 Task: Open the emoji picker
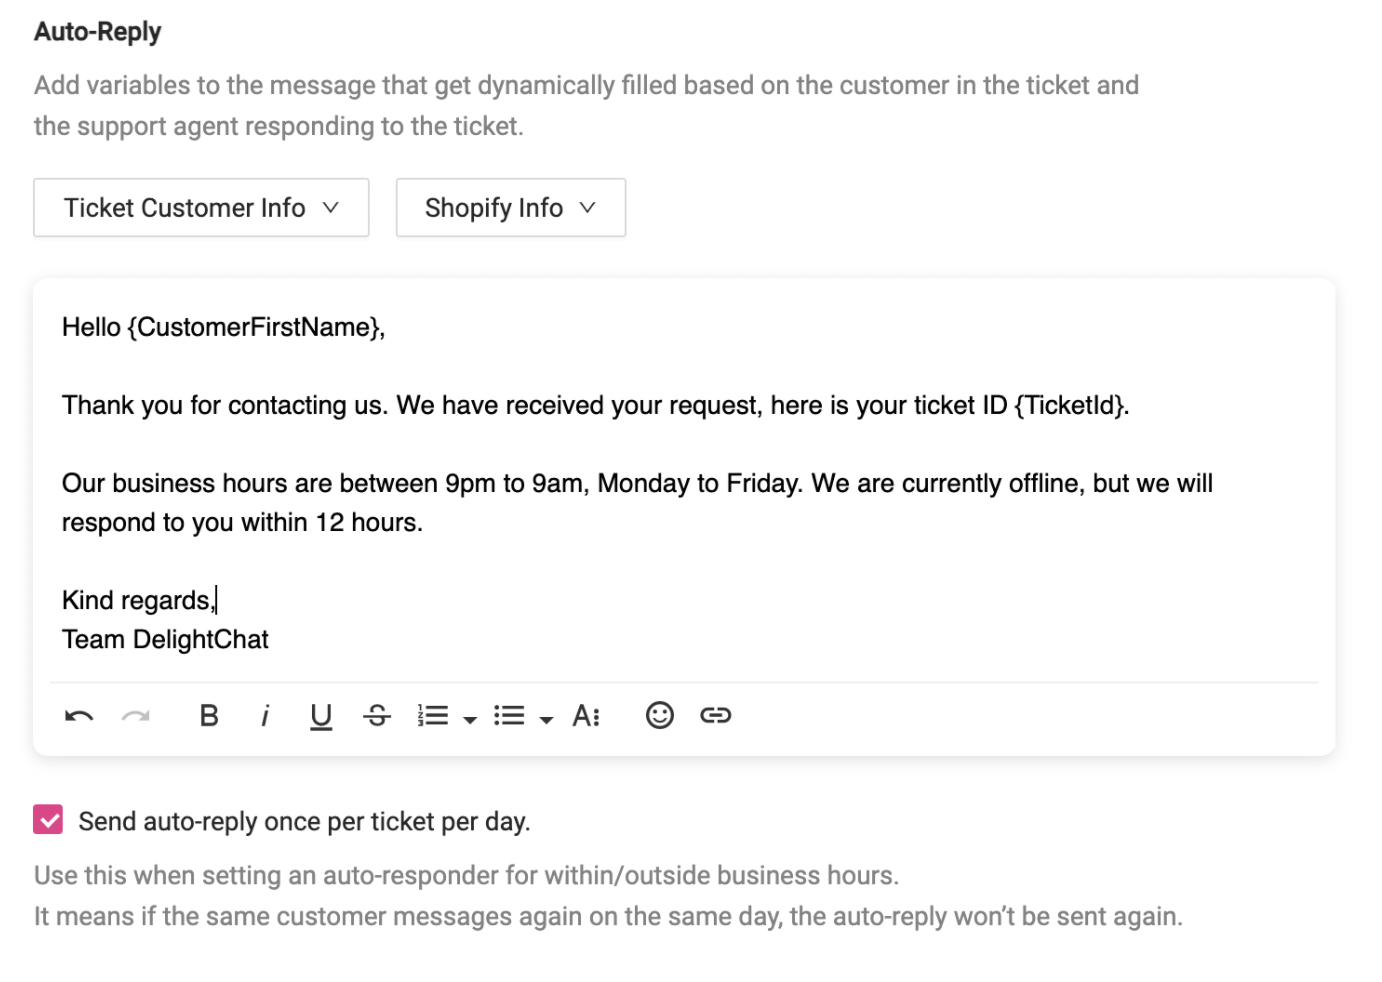point(659,716)
